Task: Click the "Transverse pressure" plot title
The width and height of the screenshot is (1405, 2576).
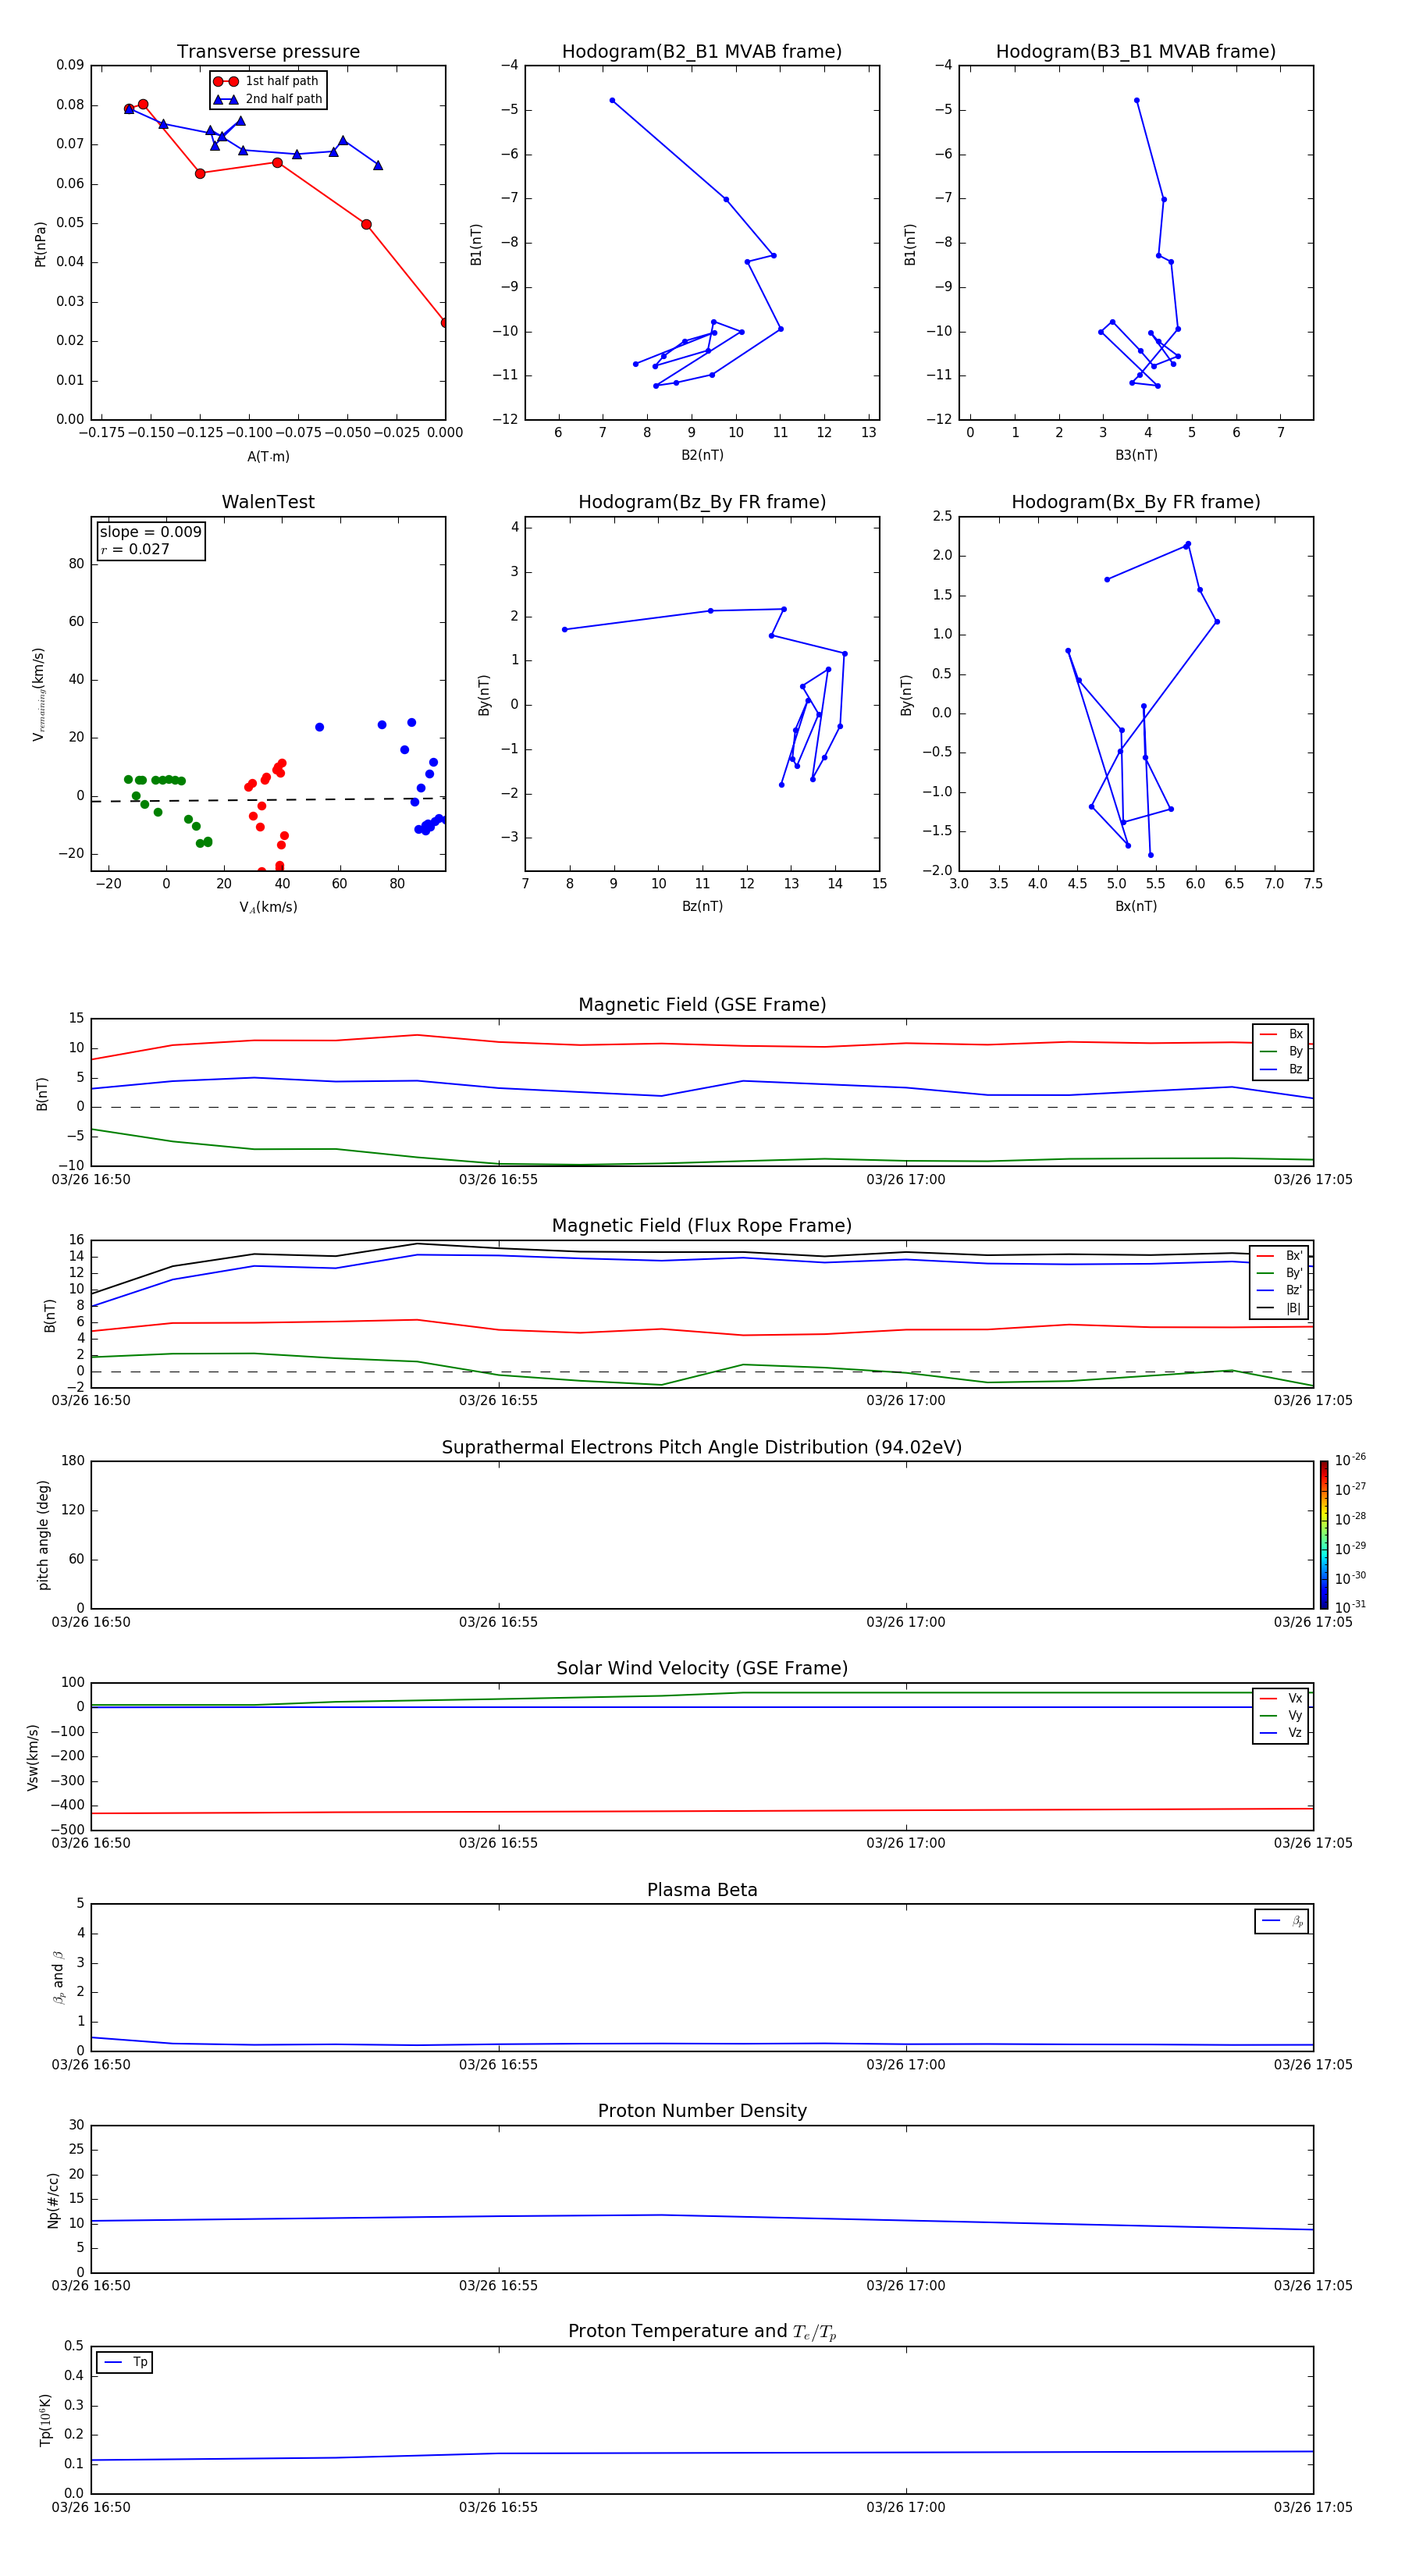Action: pyautogui.click(x=268, y=52)
